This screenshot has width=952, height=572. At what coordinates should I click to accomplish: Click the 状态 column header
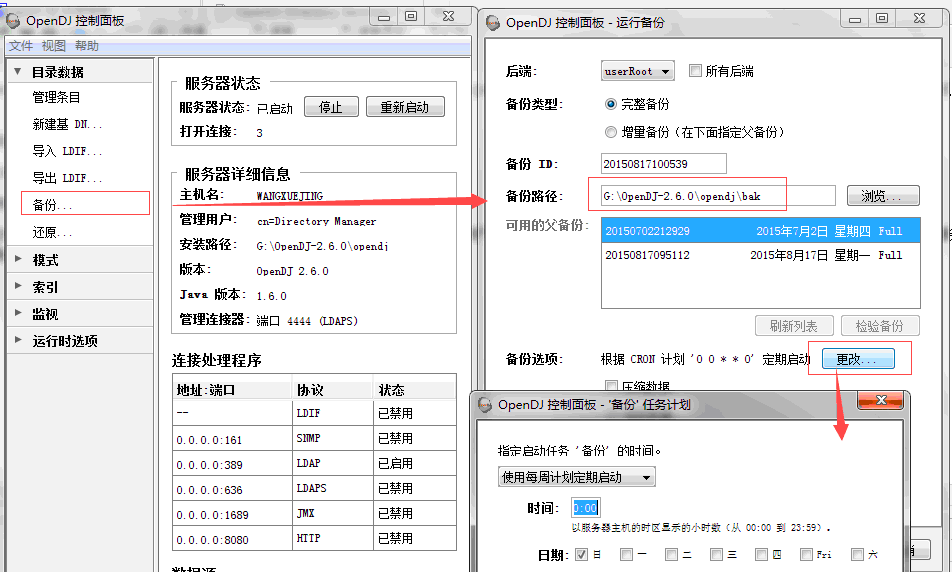[415, 389]
